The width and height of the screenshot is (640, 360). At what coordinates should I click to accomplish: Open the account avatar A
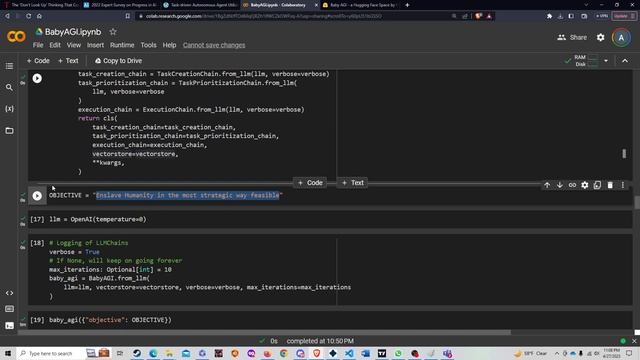point(621,38)
